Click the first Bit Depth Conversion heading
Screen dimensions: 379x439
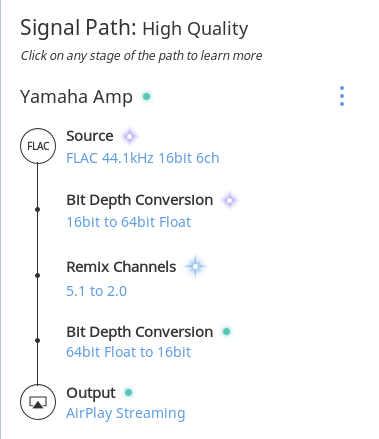tap(140, 200)
